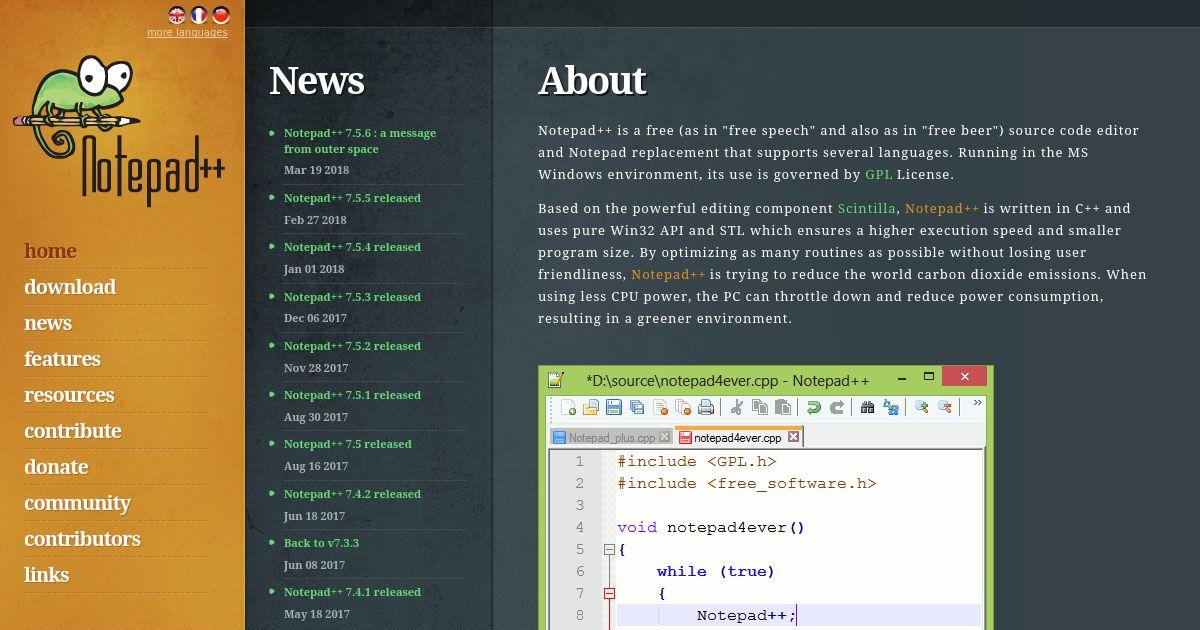Image resolution: width=1200 pixels, height=630 pixels.
Task: Click the 'void notepad4ever()' code line
Action: pos(711,528)
